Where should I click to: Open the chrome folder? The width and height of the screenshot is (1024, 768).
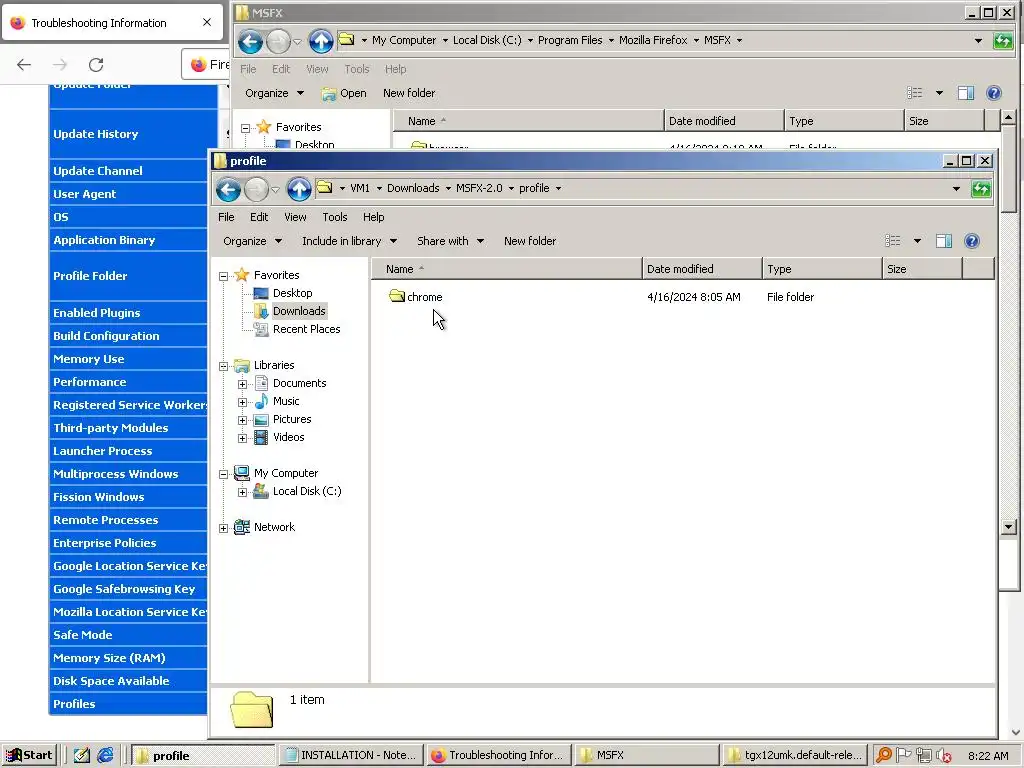(415, 296)
